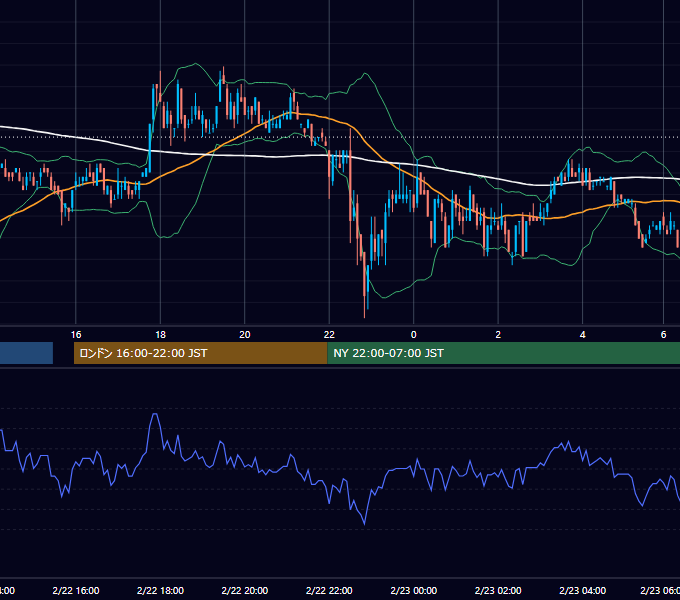
Task: Click the oscillator lowest trough after 22:00
Action: pos(364,523)
